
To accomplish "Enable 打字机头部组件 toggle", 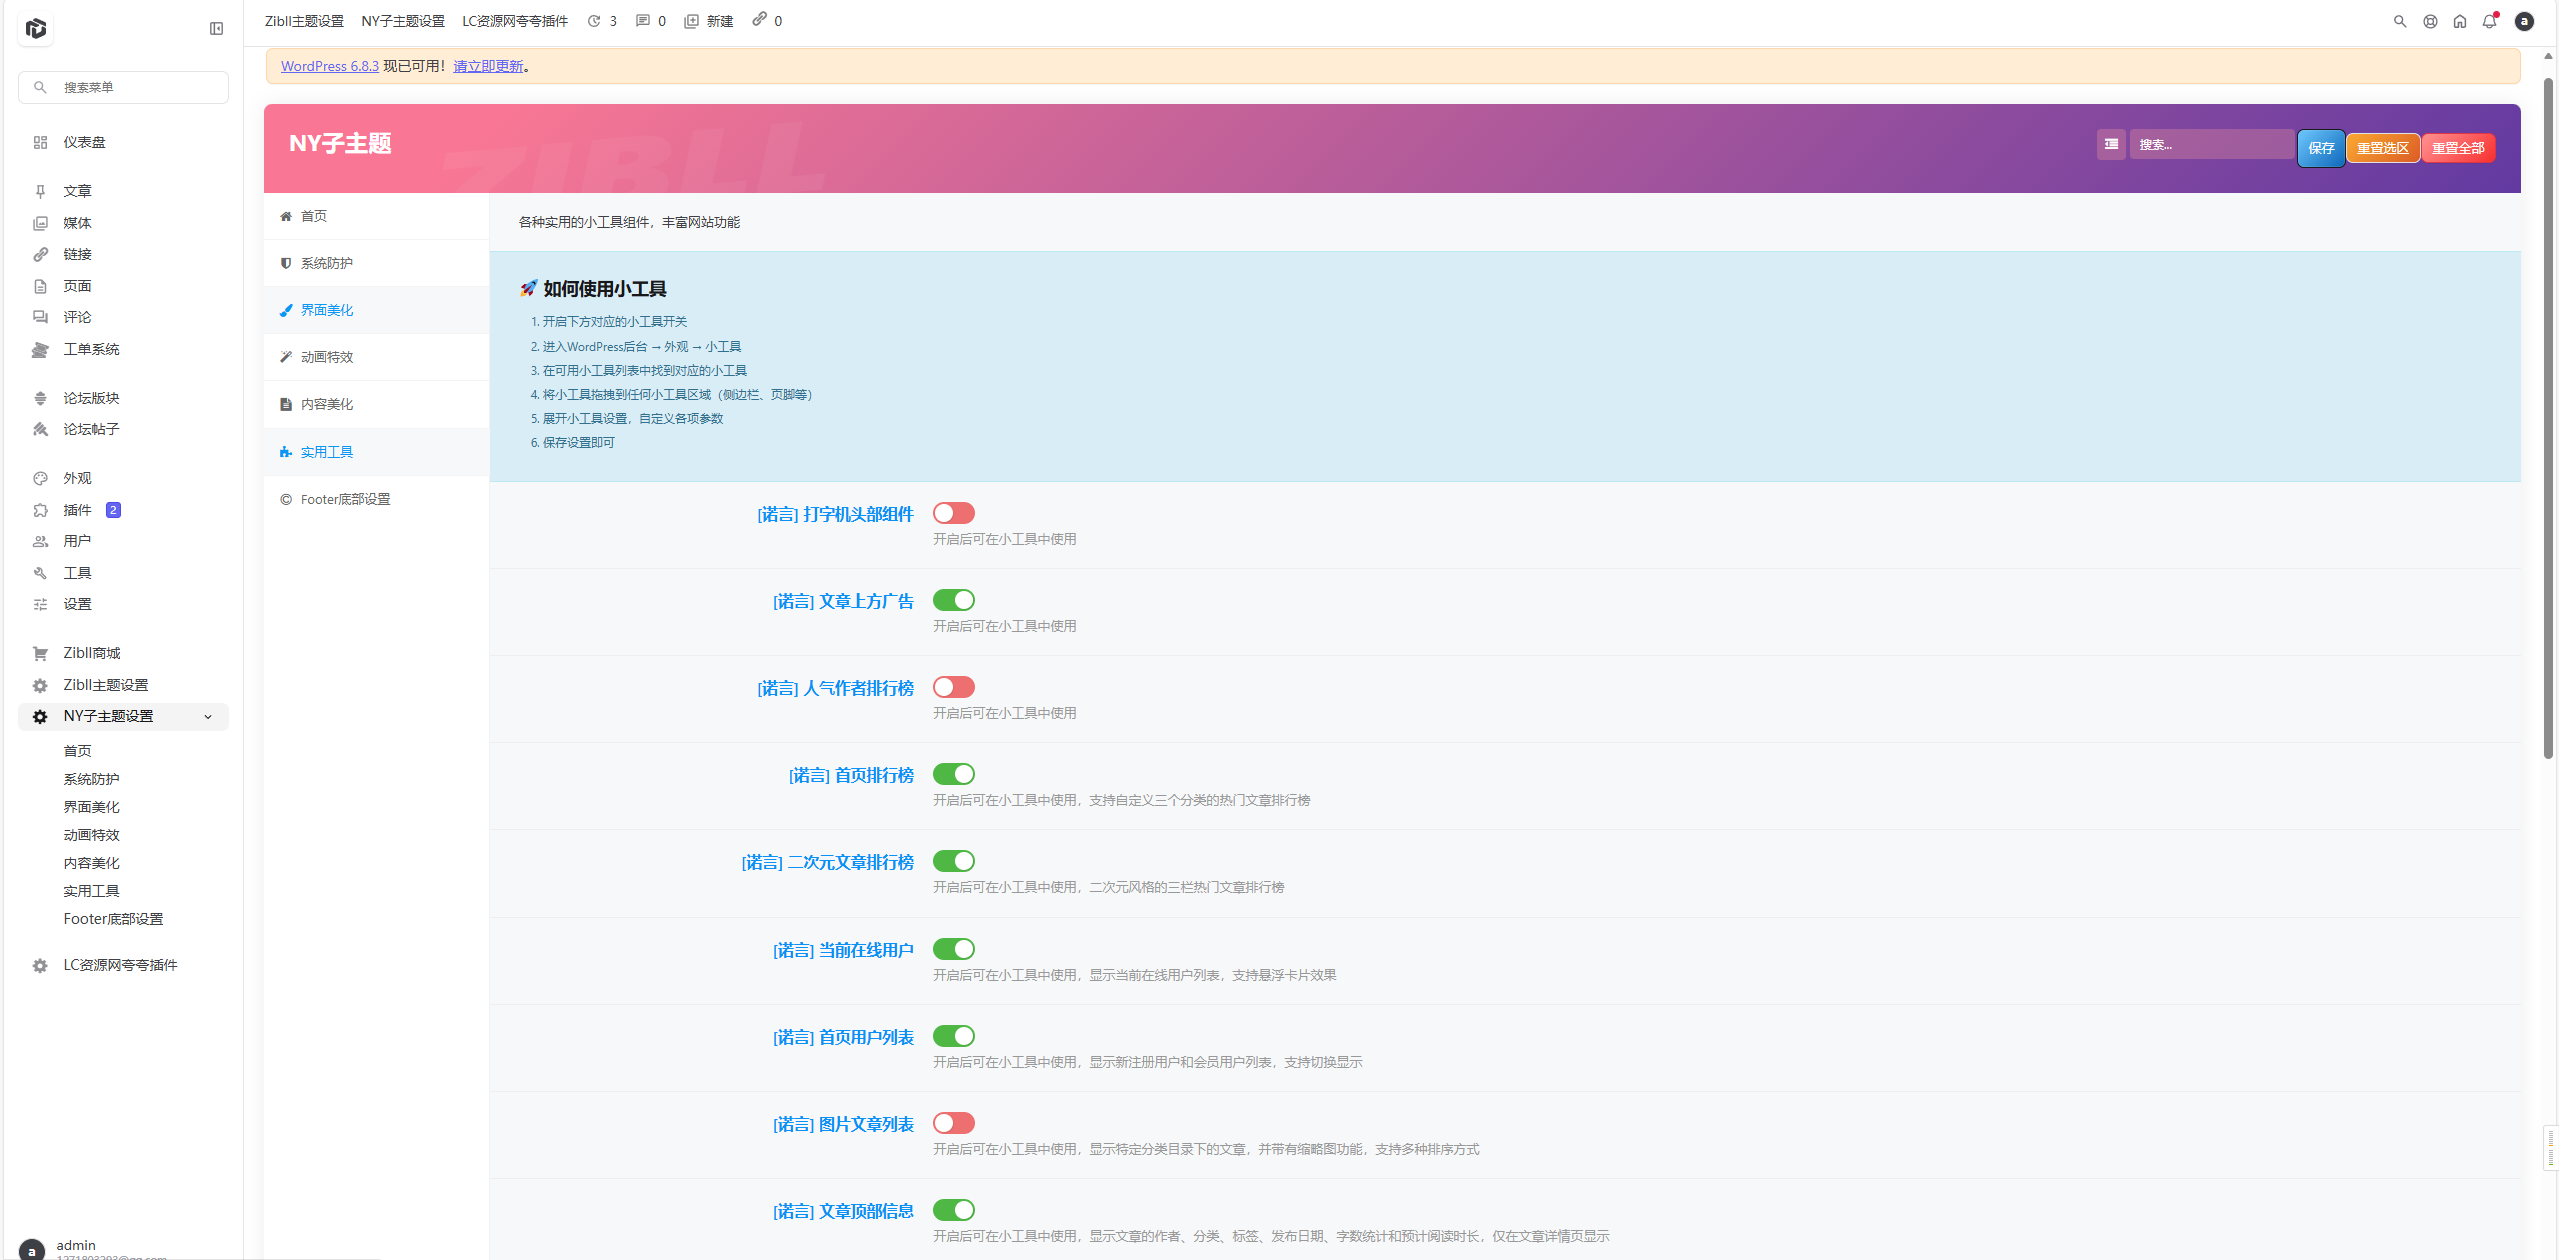I will click(953, 513).
